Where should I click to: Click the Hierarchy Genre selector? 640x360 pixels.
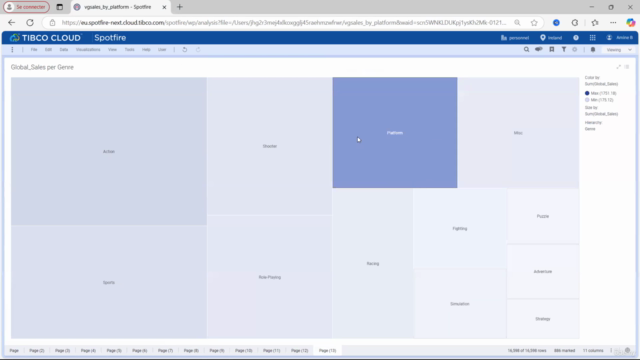(x=590, y=129)
